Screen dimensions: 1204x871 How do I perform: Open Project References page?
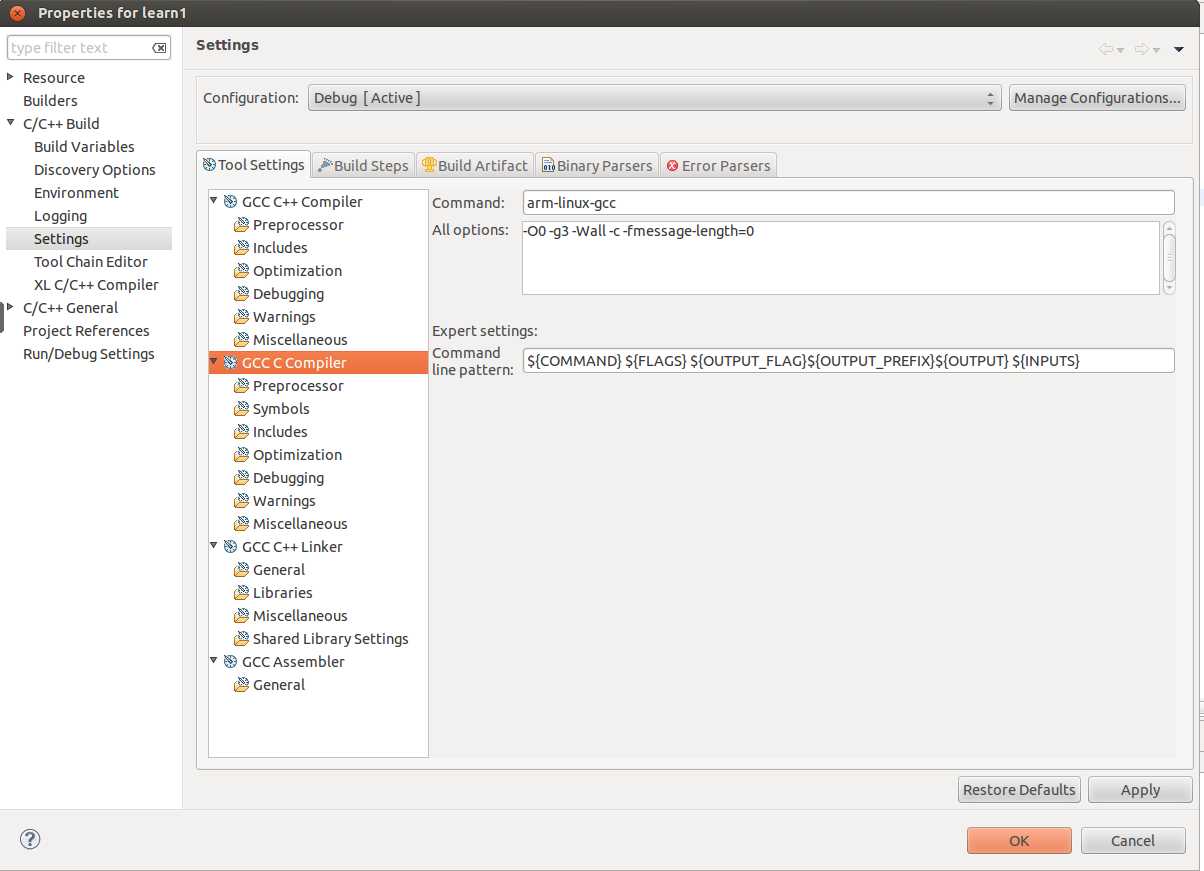pyautogui.click(x=86, y=331)
